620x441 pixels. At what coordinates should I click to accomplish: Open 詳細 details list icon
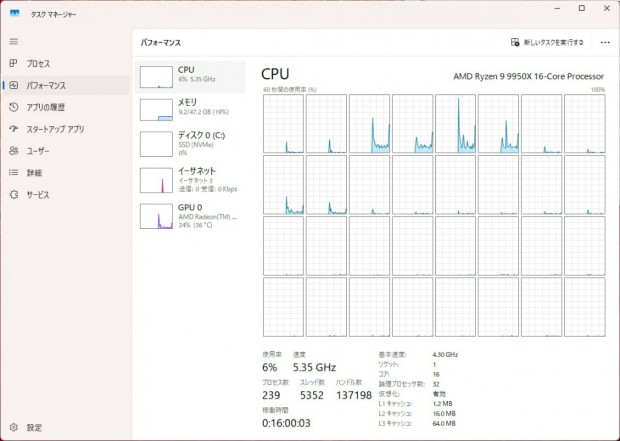click(x=14, y=173)
